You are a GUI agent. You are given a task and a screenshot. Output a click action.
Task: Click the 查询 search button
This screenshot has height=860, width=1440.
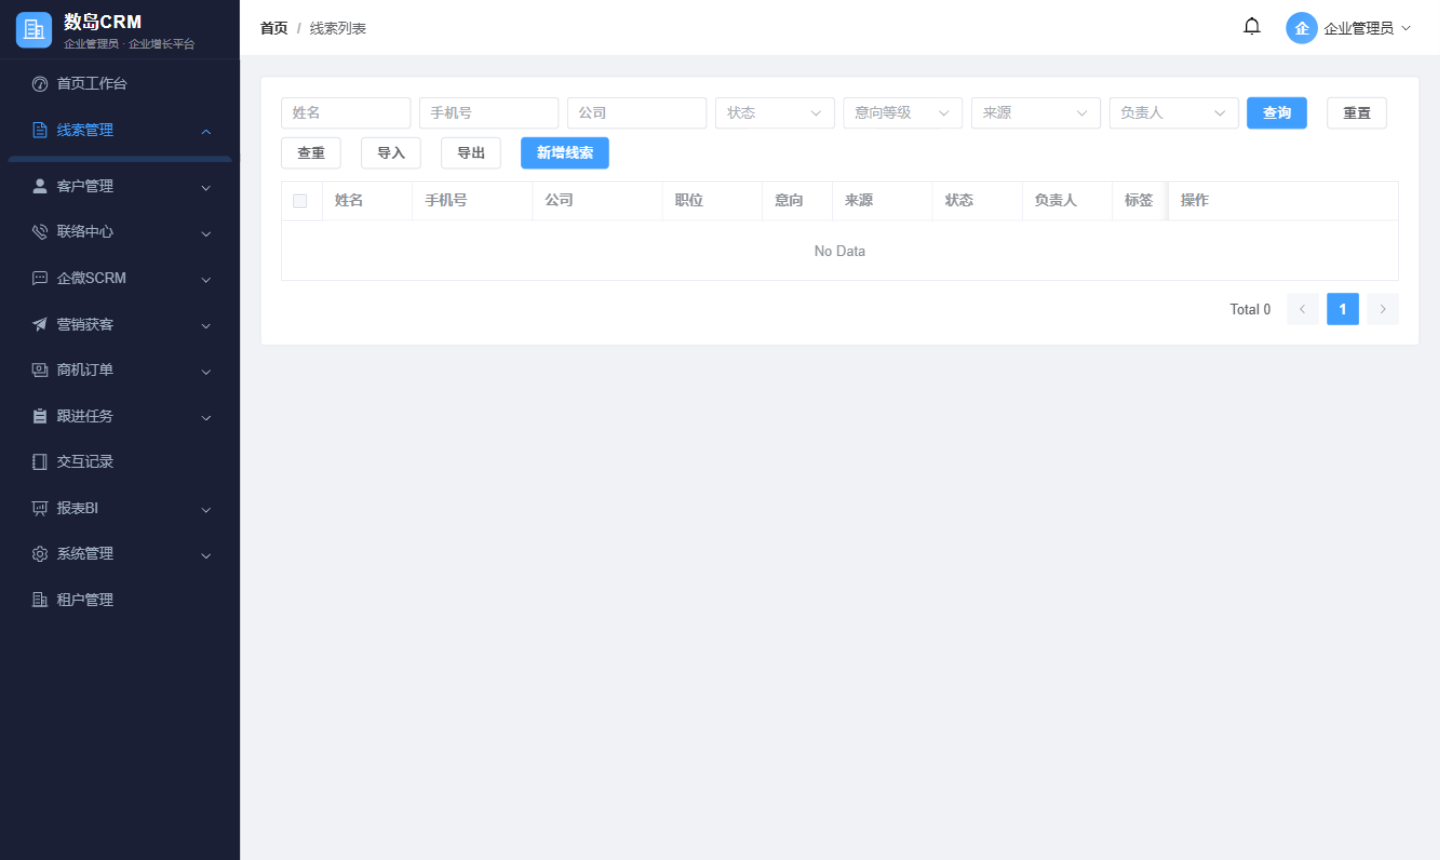point(1277,113)
